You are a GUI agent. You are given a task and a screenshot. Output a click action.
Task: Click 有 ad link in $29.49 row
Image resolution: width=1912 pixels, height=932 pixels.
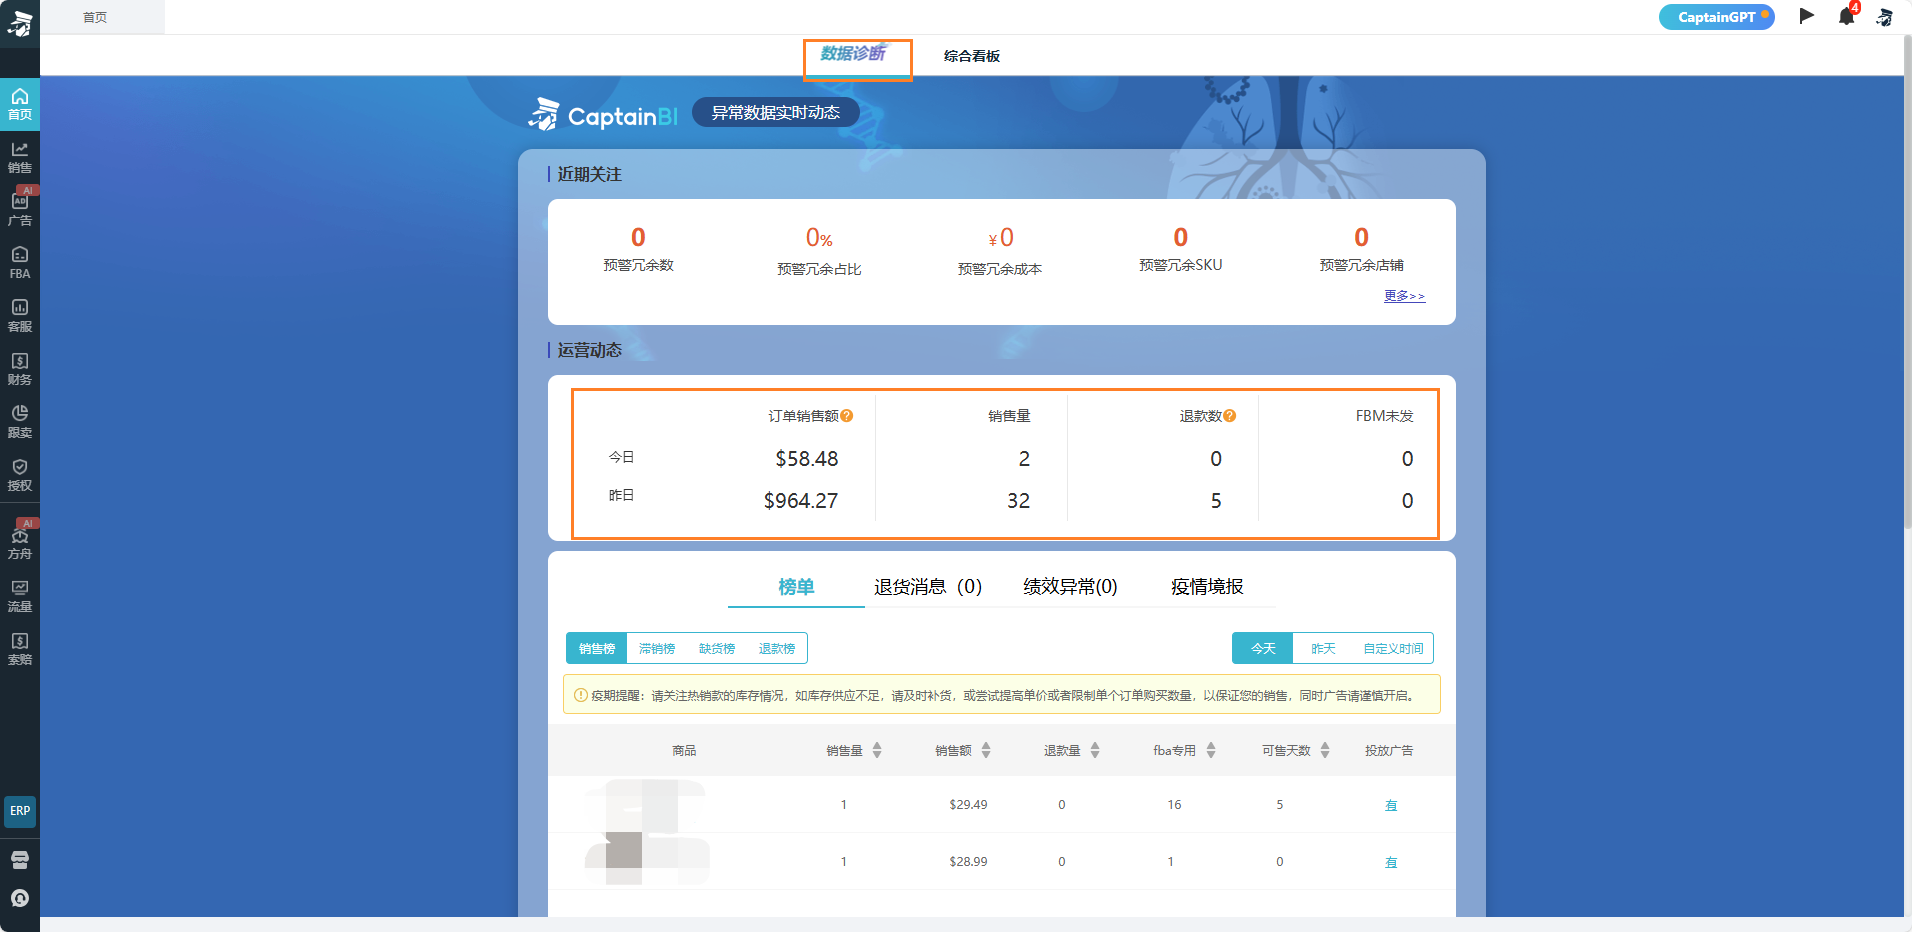1391,805
